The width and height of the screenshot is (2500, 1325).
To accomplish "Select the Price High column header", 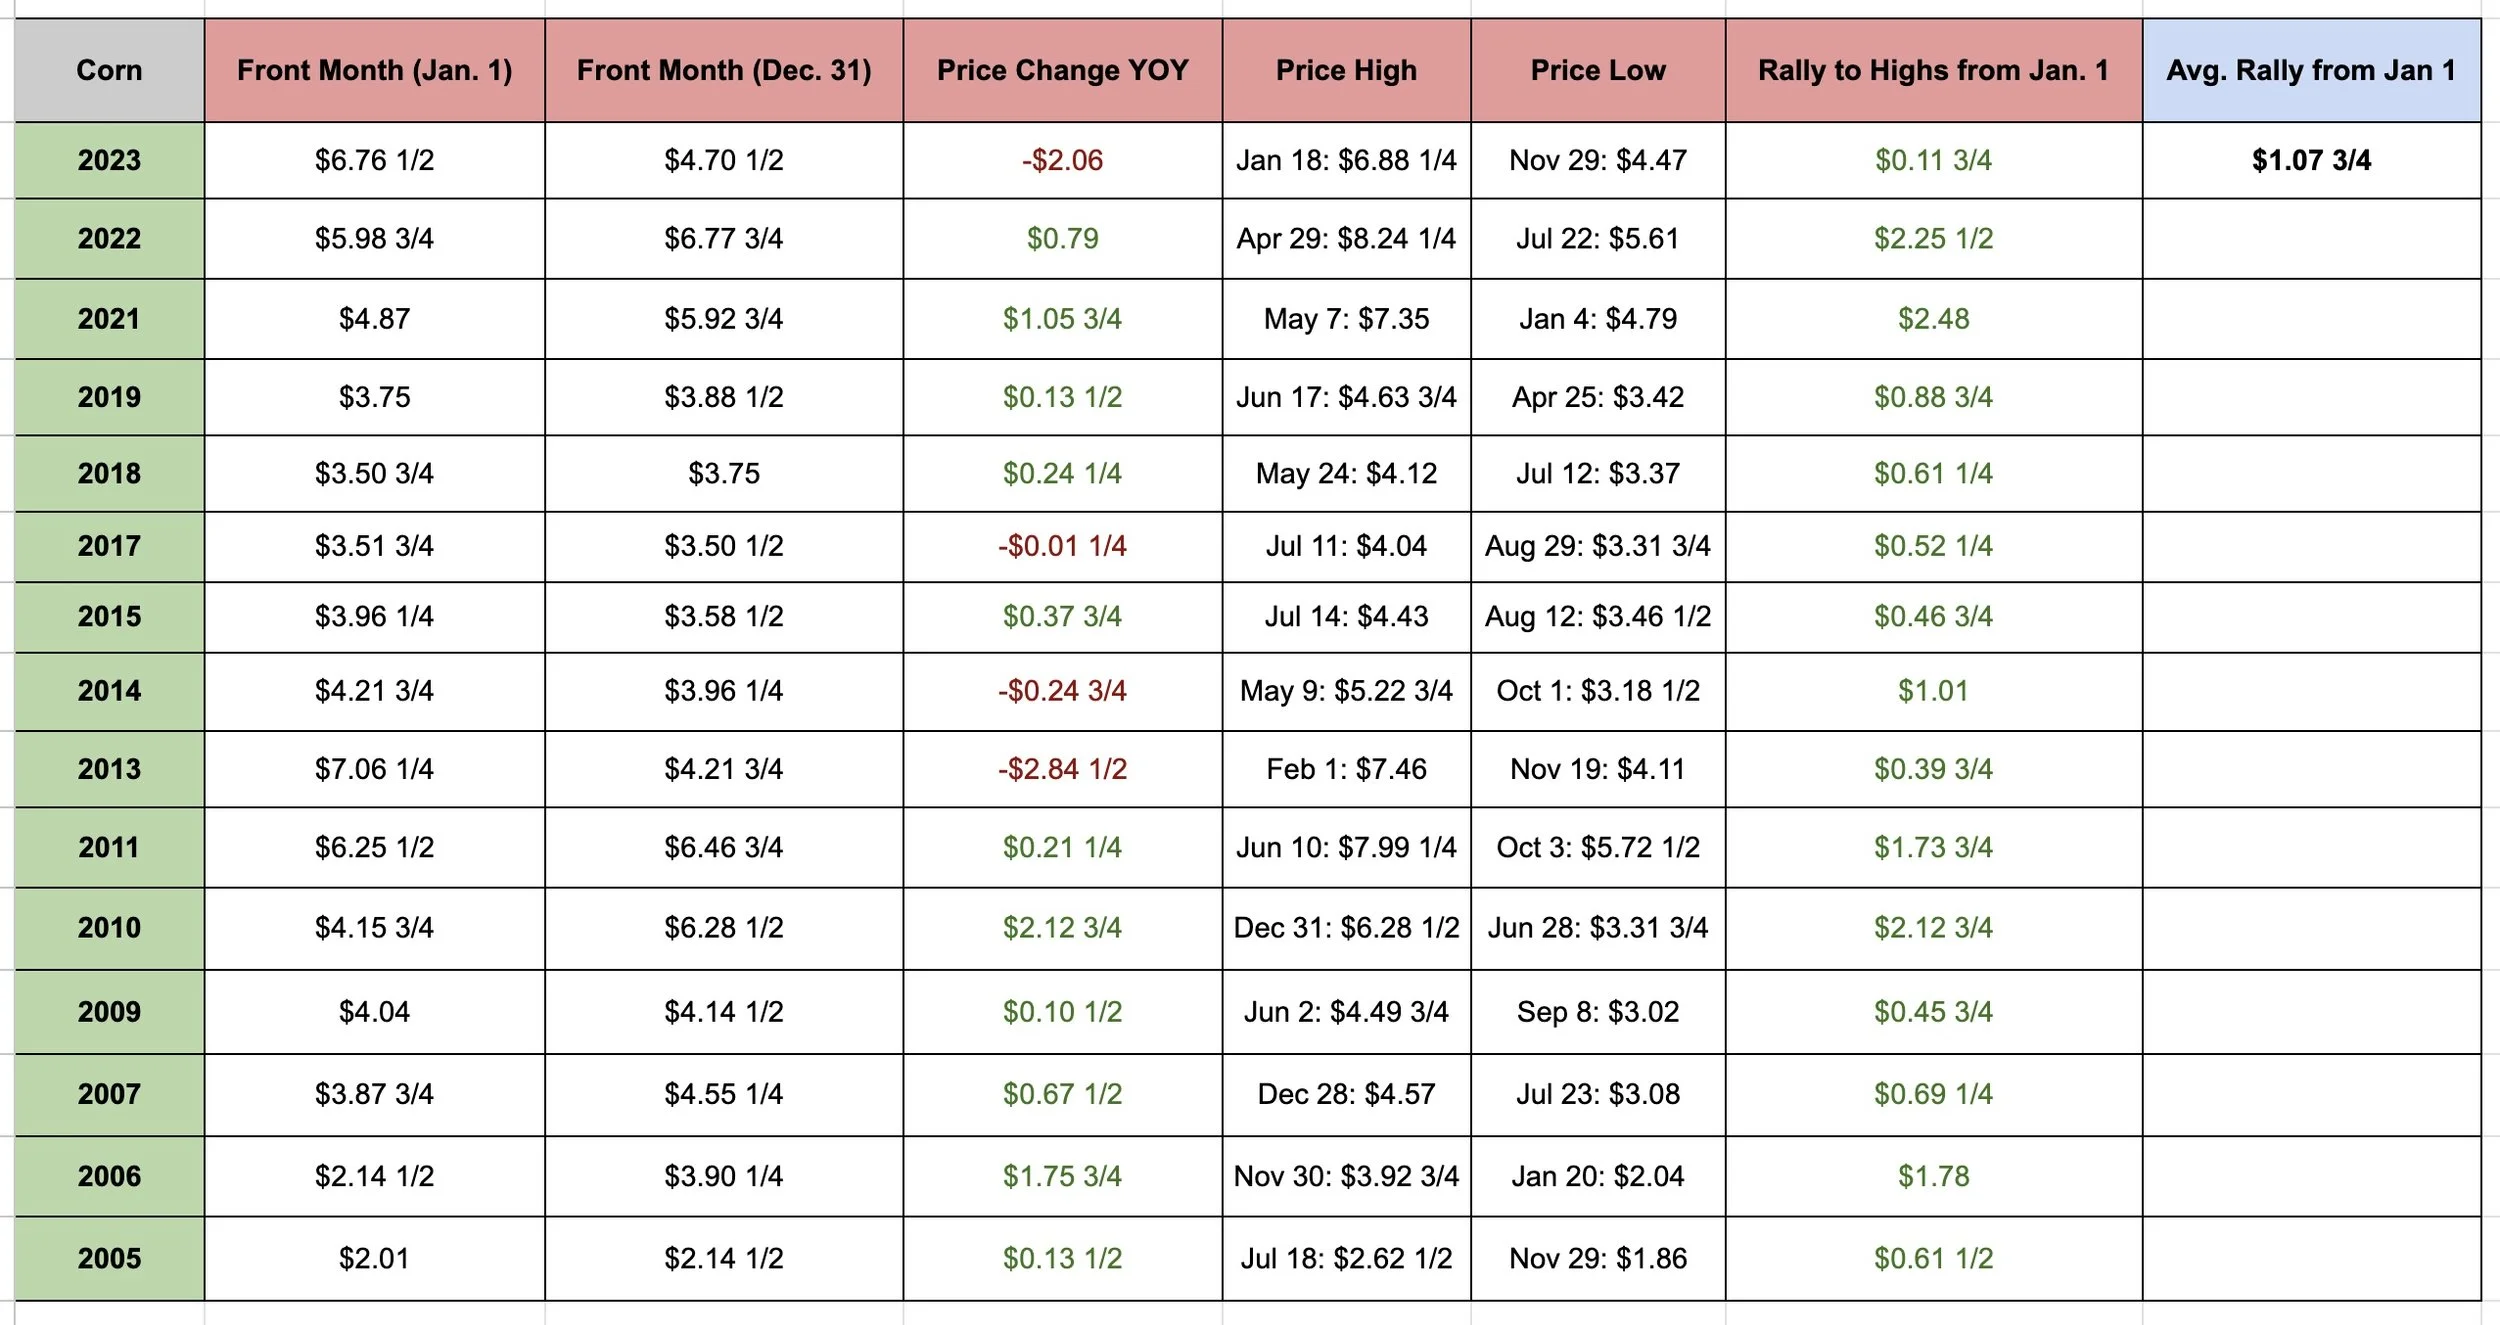I will [x=1346, y=70].
